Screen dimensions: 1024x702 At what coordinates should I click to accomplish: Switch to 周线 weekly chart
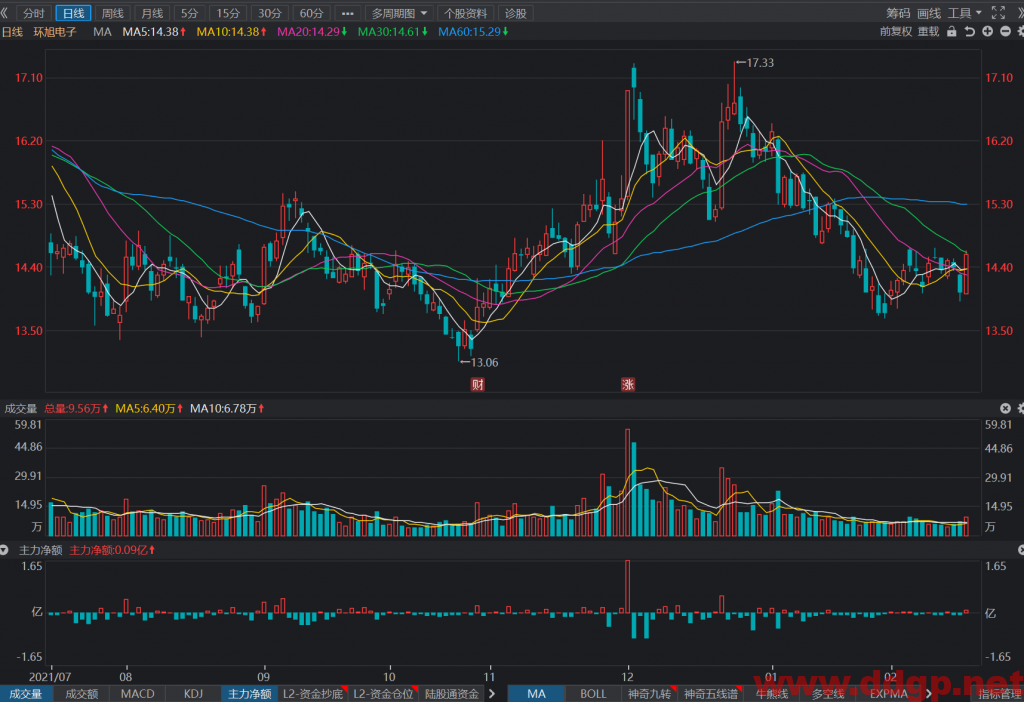112,13
